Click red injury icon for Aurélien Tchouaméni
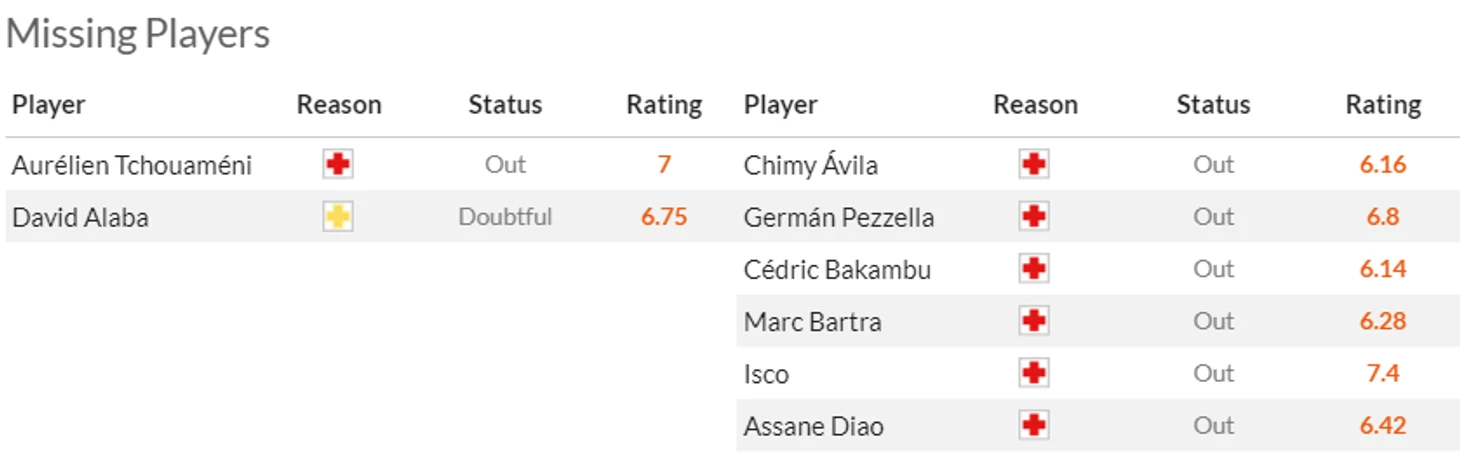1460x461 pixels. [338, 164]
